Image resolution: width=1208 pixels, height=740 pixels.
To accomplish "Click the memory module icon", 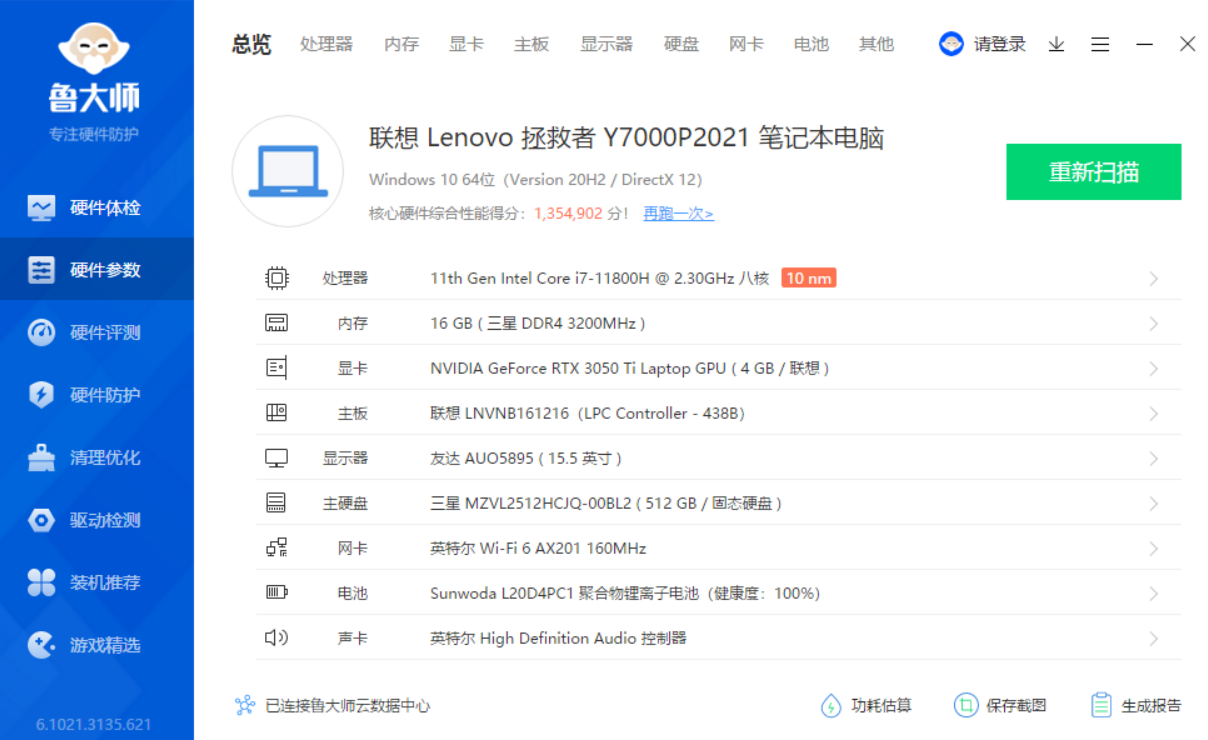I will (277, 323).
